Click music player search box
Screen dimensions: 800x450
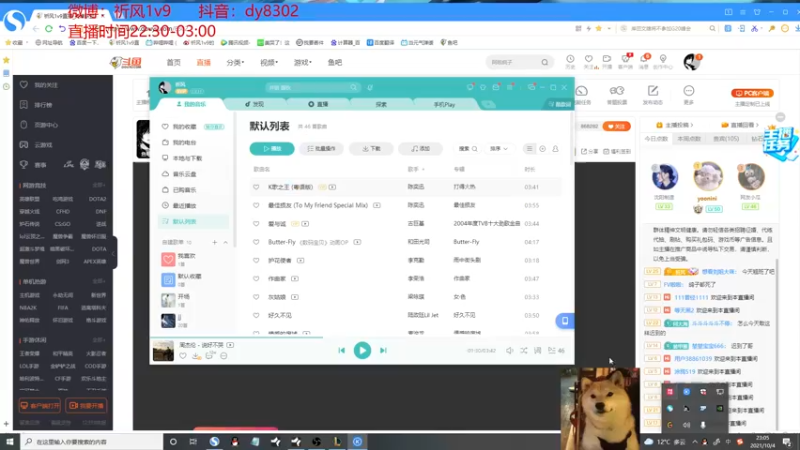point(312,88)
